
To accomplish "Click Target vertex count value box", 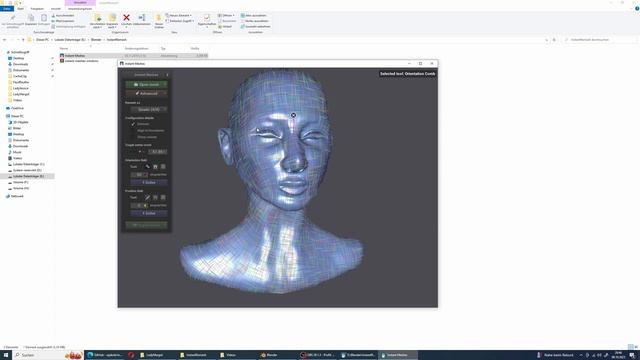I will click(x=158, y=151).
